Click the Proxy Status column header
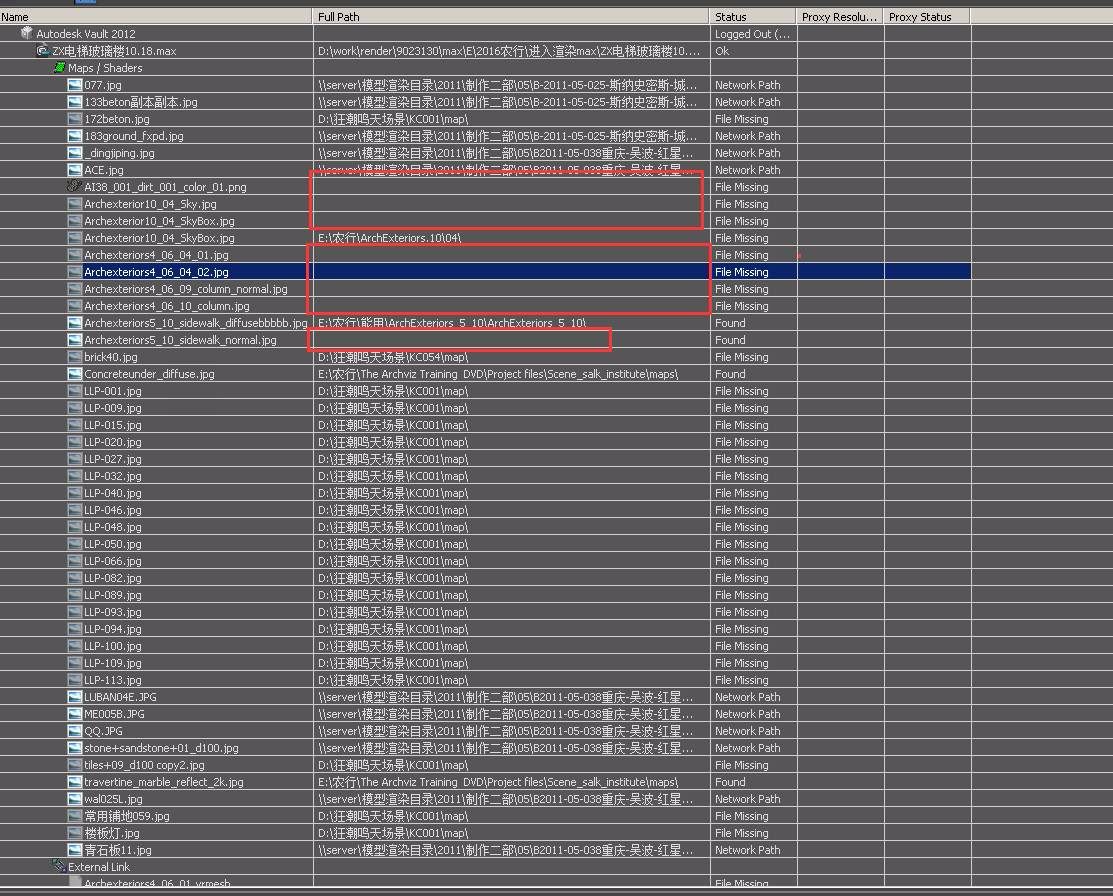Image resolution: width=1113 pixels, height=896 pixels. coord(926,16)
